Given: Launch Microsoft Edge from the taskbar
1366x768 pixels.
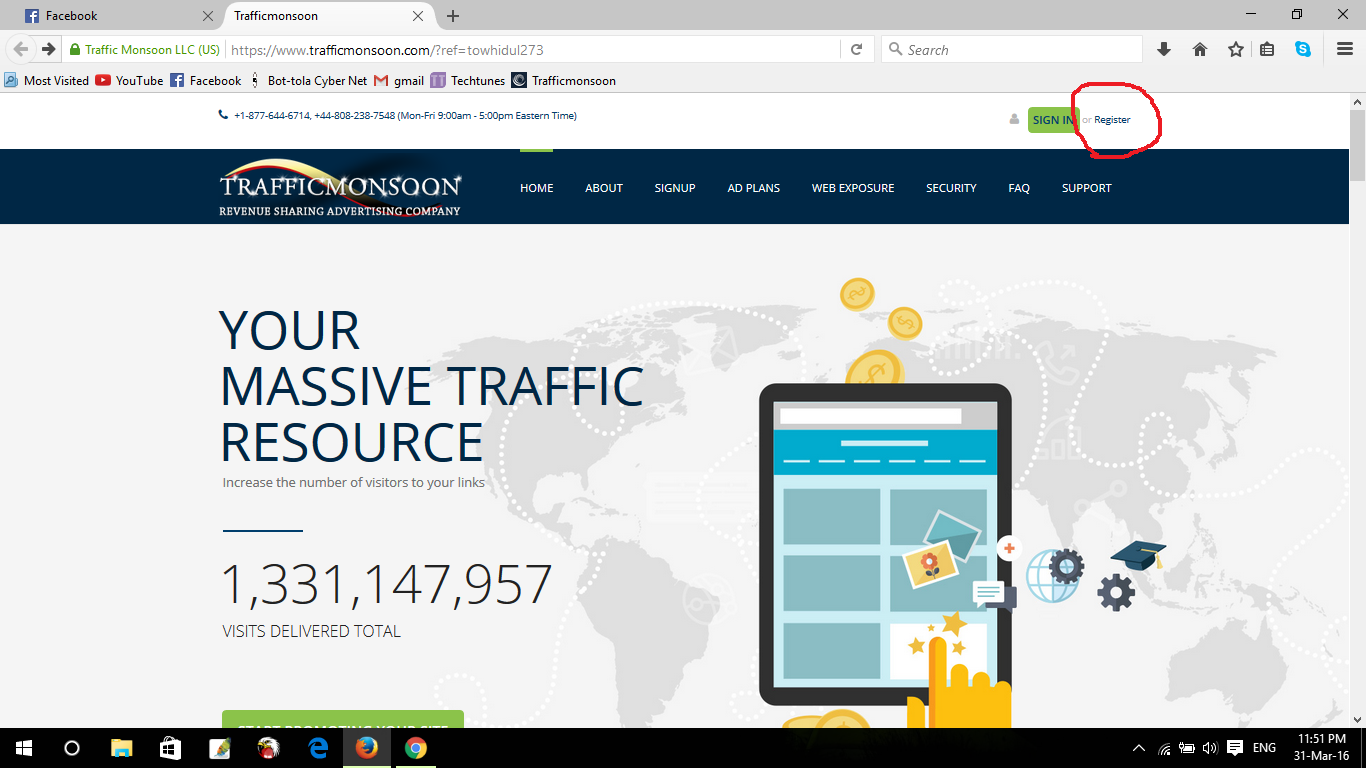Looking at the screenshot, I should coord(318,748).
